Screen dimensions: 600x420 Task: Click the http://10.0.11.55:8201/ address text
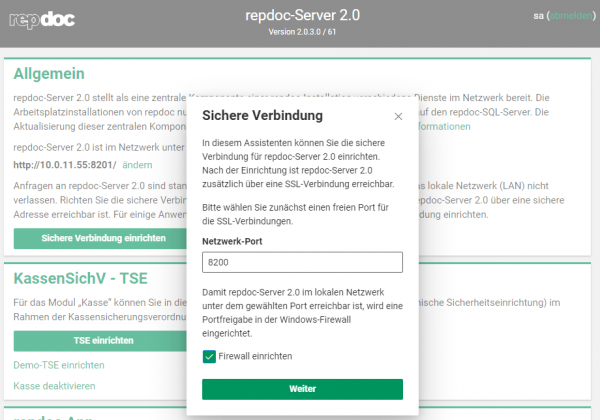point(65,165)
